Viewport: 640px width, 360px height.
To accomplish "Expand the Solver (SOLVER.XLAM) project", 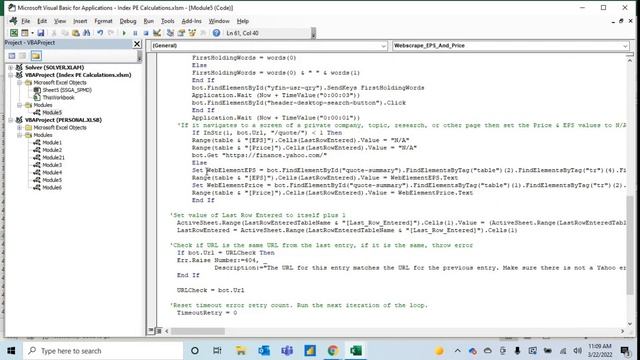I will click(11, 67).
